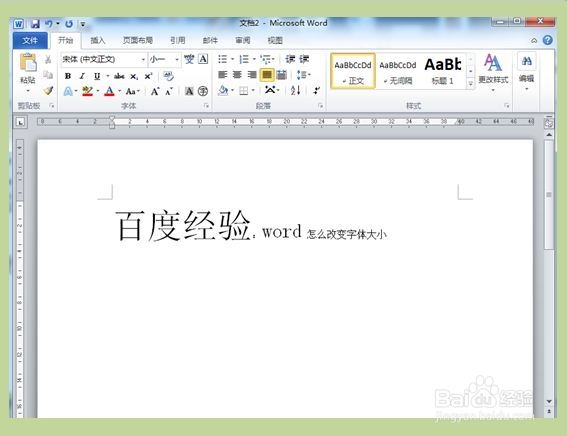Switch to the 引用 References tab

tap(178, 40)
